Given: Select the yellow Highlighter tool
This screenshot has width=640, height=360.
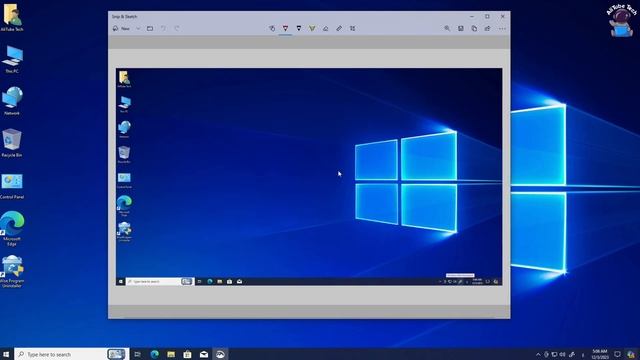Looking at the screenshot, I should coord(312,29).
